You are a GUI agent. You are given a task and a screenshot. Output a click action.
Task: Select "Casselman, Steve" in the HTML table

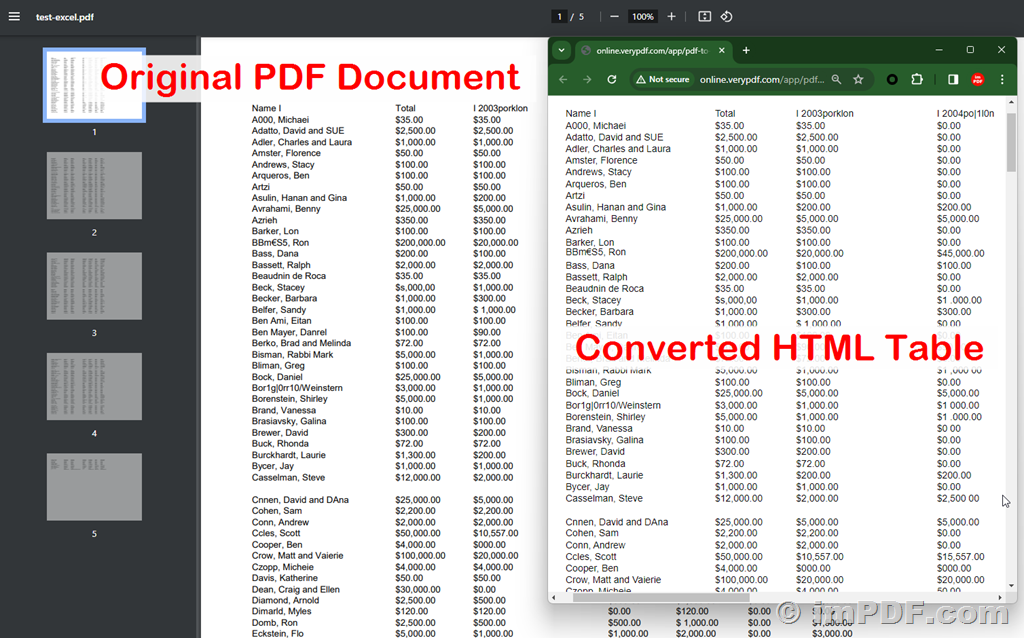click(603, 498)
